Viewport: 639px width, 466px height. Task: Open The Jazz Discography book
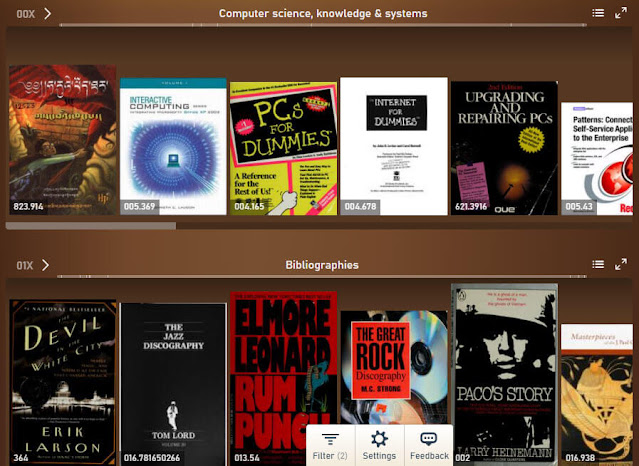[x=173, y=384]
